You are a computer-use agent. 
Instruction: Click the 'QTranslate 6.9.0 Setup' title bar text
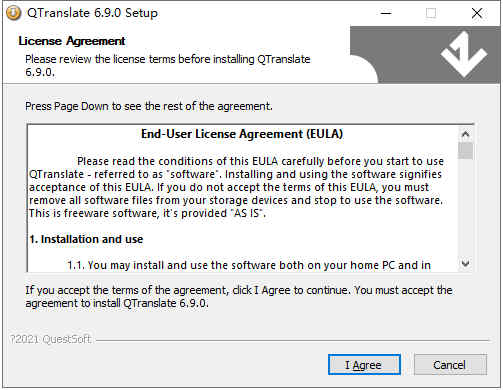pos(92,13)
